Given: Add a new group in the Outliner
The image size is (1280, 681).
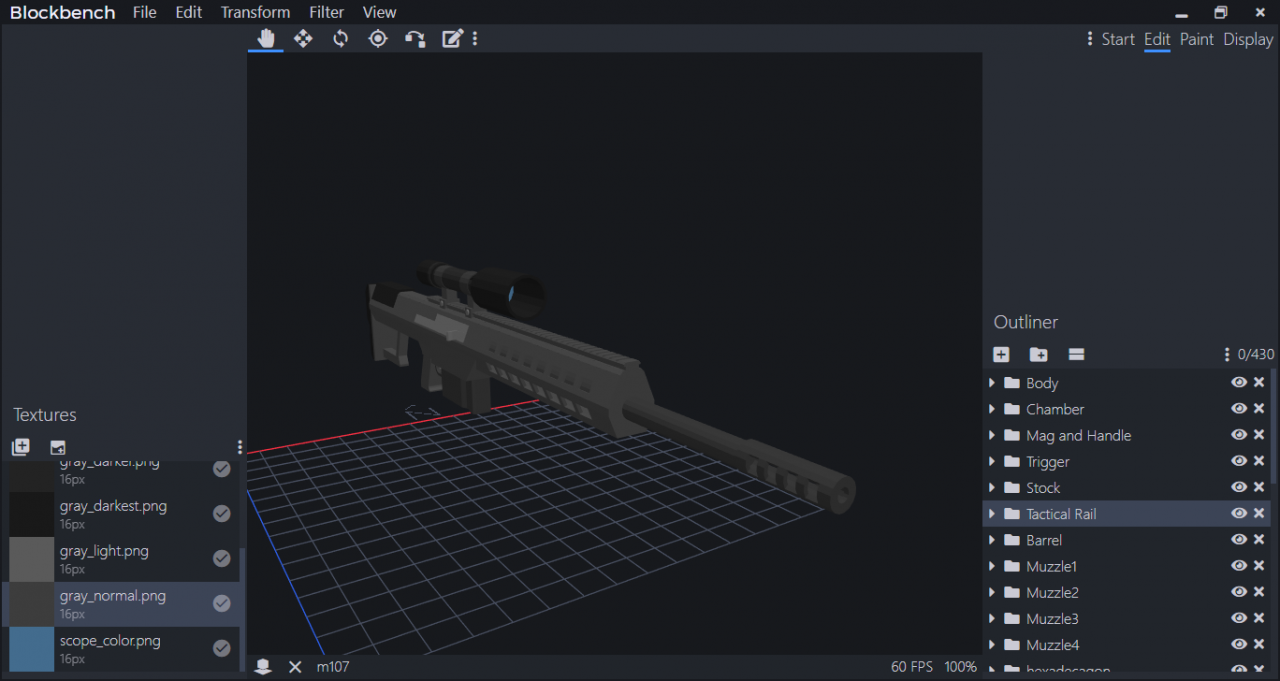Looking at the screenshot, I should [1038, 354].
